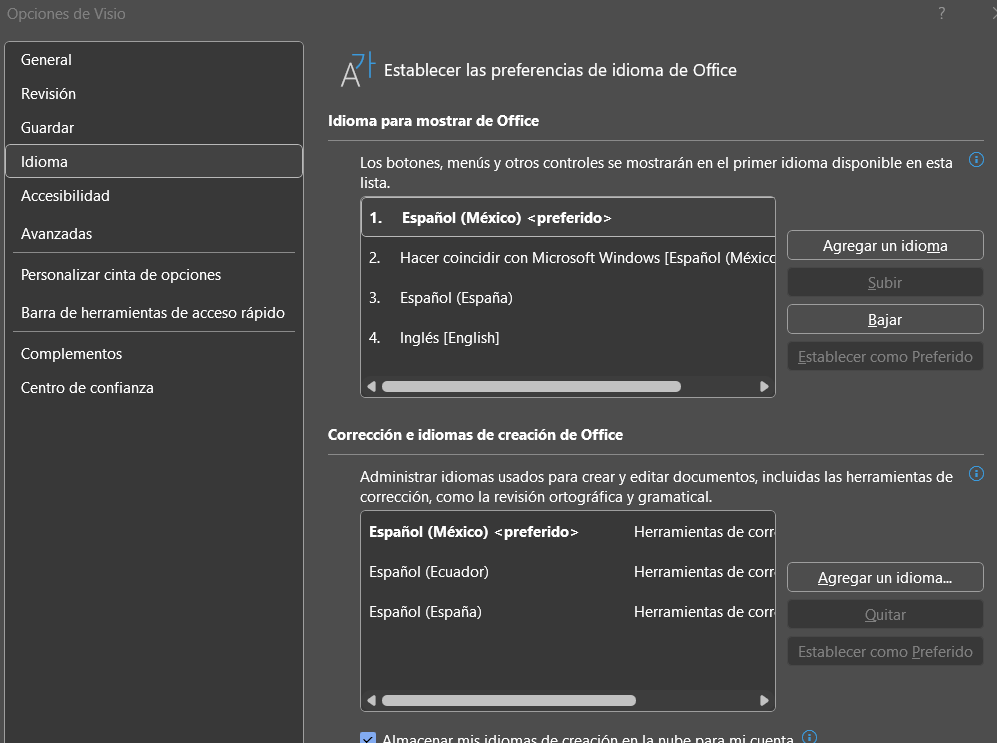This screenshot has height=743, width=997.
Task: Click the help question mark in title bar
Action: 942,13
